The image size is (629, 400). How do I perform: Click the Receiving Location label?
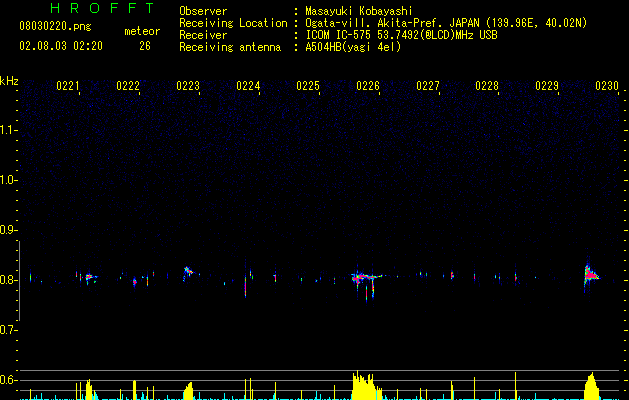233,23
